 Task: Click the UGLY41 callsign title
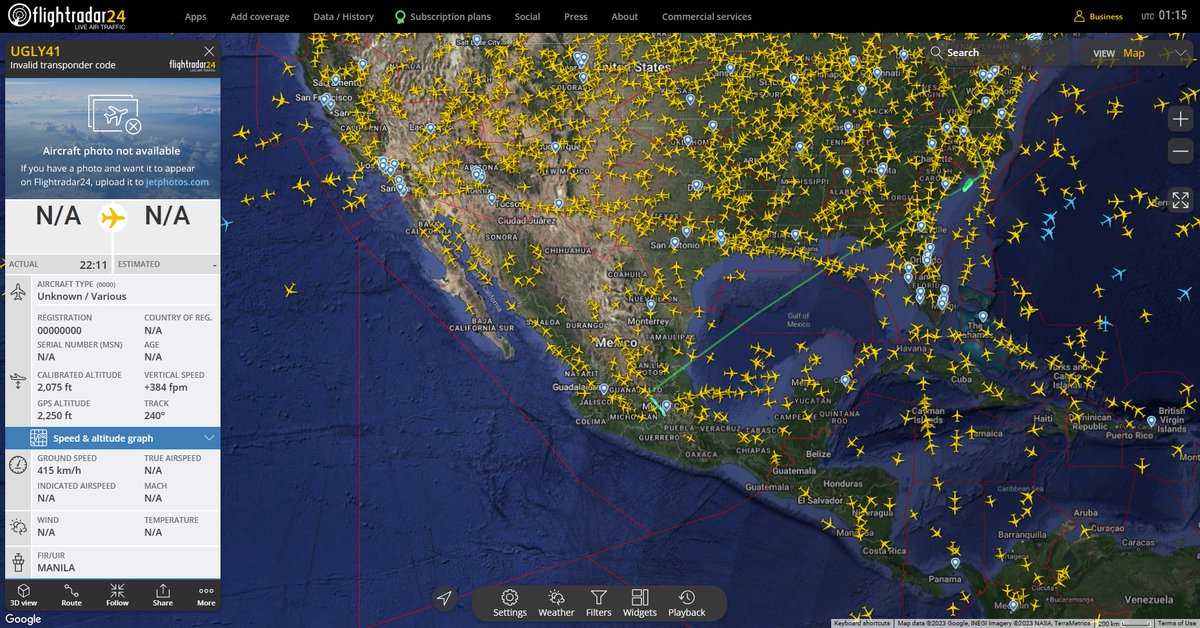tap(37, 51)
